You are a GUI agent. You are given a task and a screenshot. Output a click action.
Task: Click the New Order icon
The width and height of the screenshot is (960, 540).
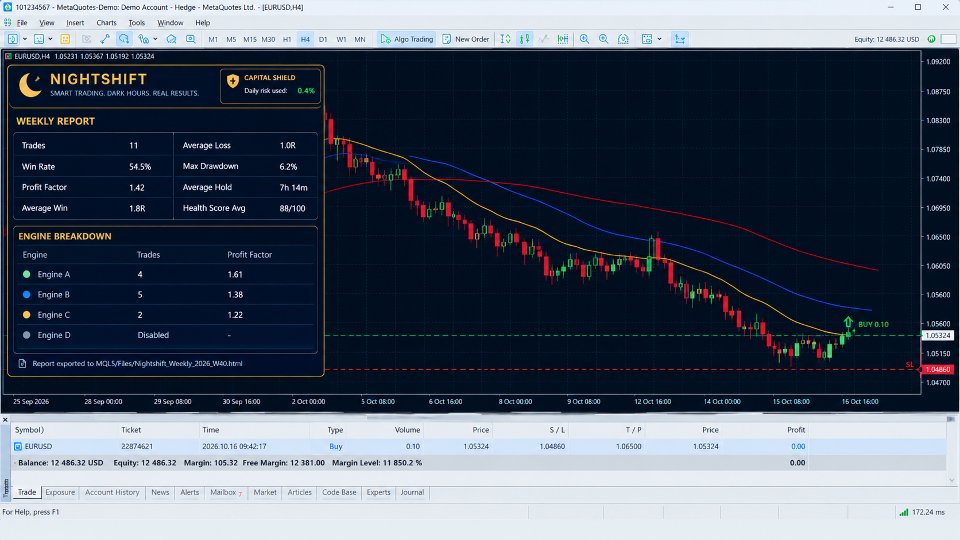coord(447,39)
